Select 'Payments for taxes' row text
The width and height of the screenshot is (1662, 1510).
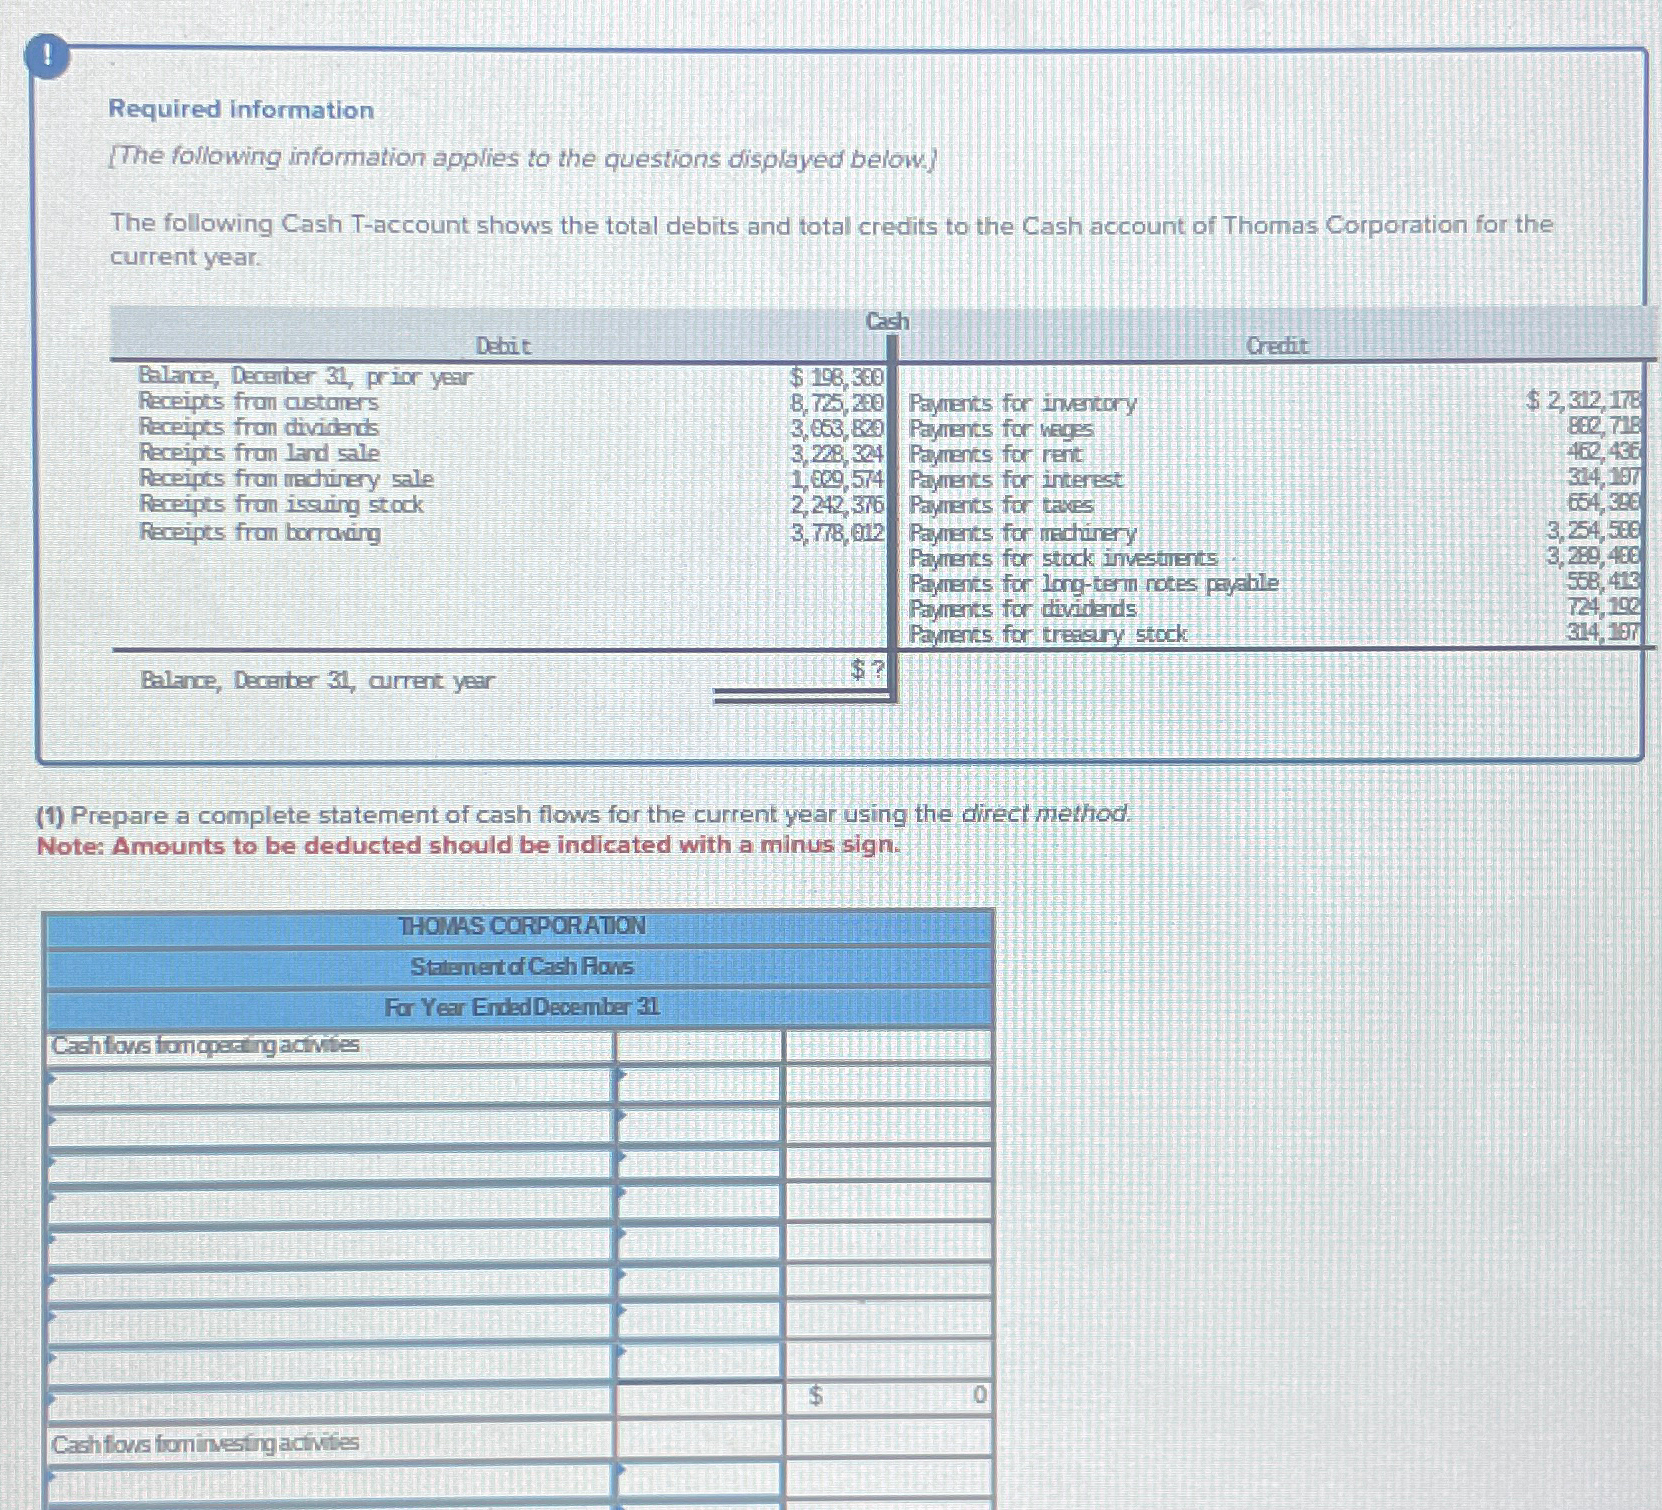(1000, 506)
